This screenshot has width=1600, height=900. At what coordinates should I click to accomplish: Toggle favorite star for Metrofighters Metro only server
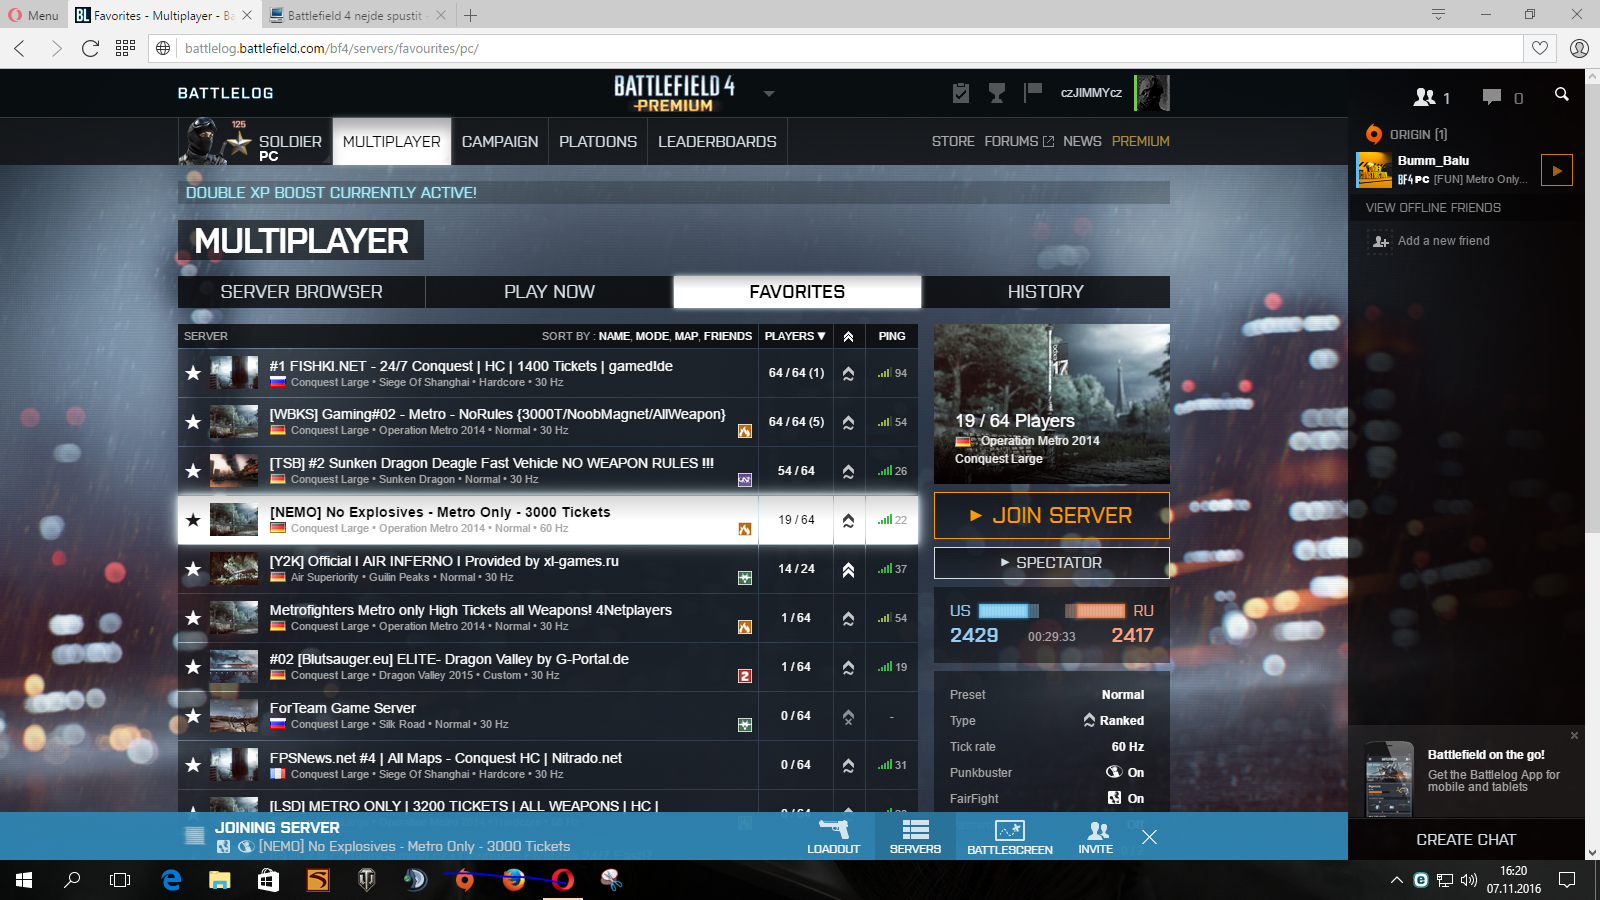point(193,618)
